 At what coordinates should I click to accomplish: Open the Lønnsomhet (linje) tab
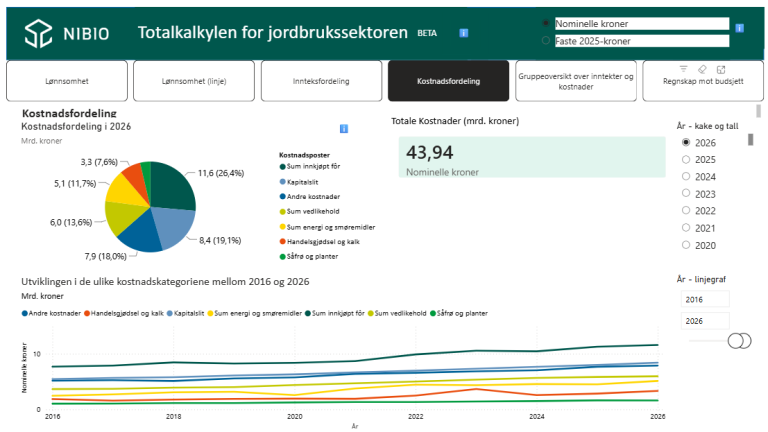(x=194, y=81)
